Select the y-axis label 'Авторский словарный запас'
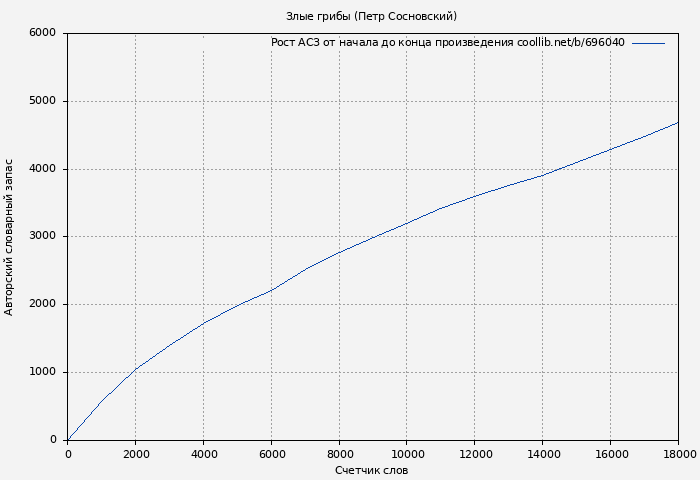 pyautogui.click(x=10, y=237)
